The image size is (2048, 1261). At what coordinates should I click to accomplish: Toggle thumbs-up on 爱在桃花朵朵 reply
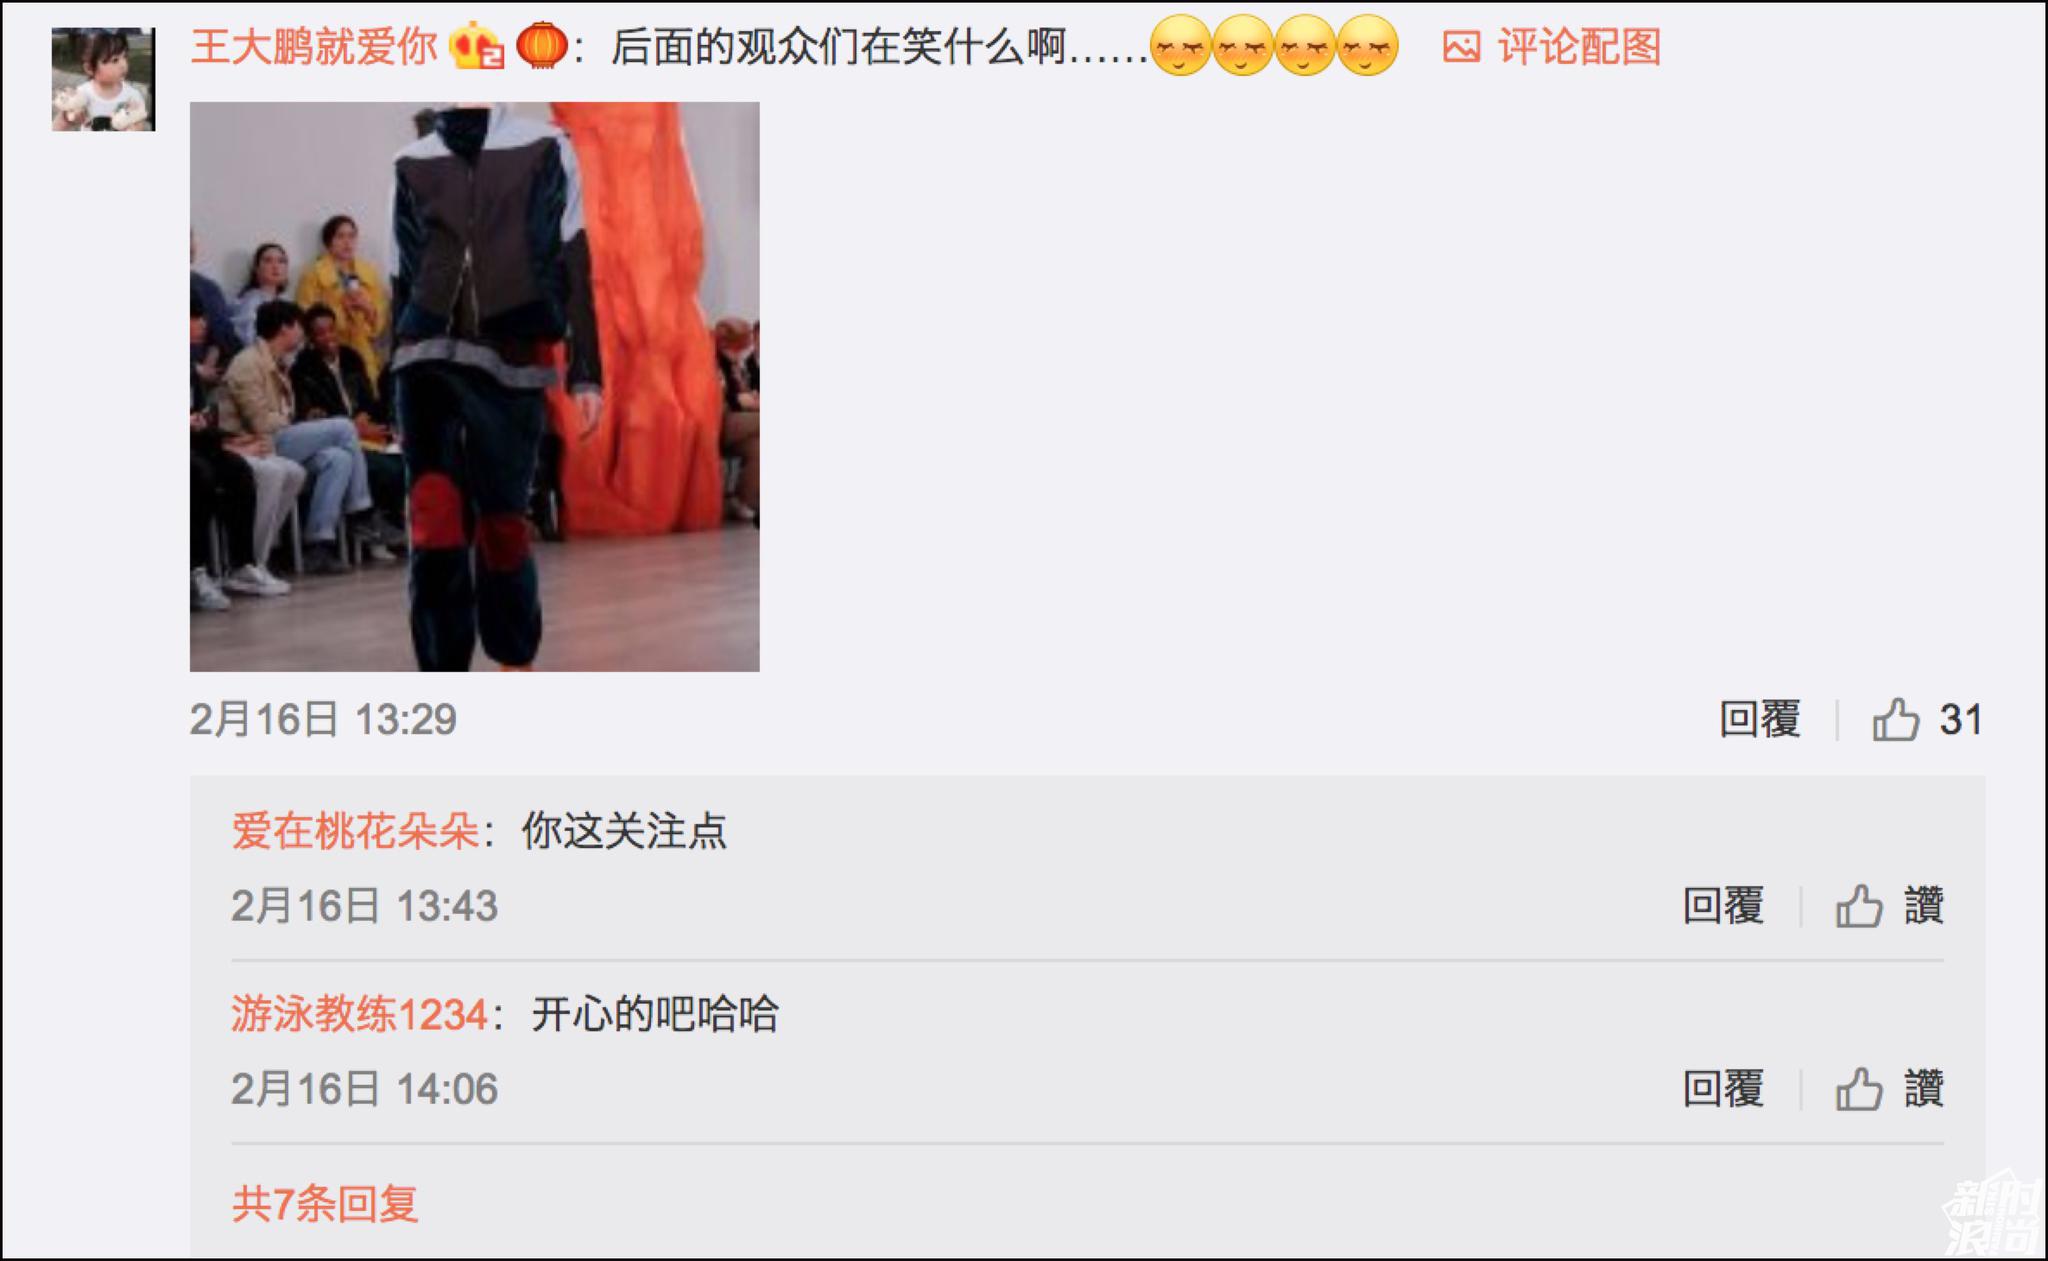coord(1859,906)
